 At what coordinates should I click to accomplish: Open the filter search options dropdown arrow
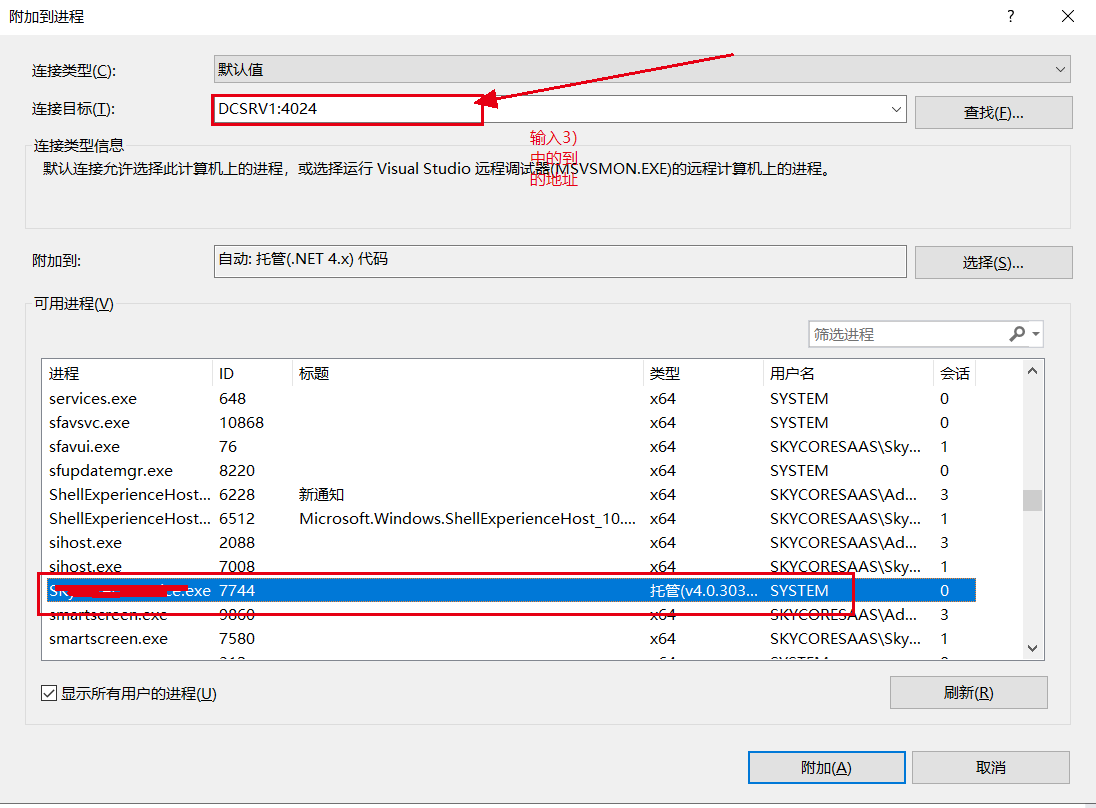1036,334
